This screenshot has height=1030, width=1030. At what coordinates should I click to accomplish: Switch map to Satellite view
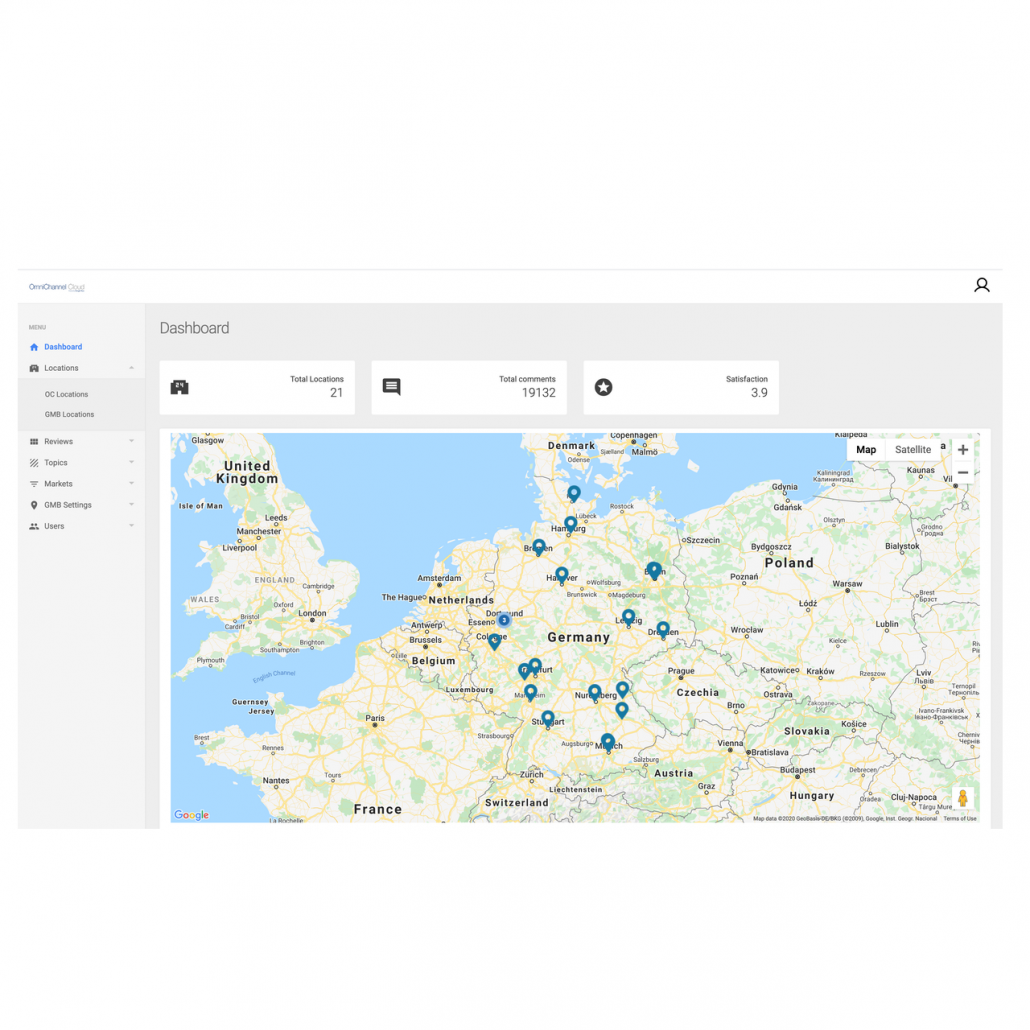point(912,450)
